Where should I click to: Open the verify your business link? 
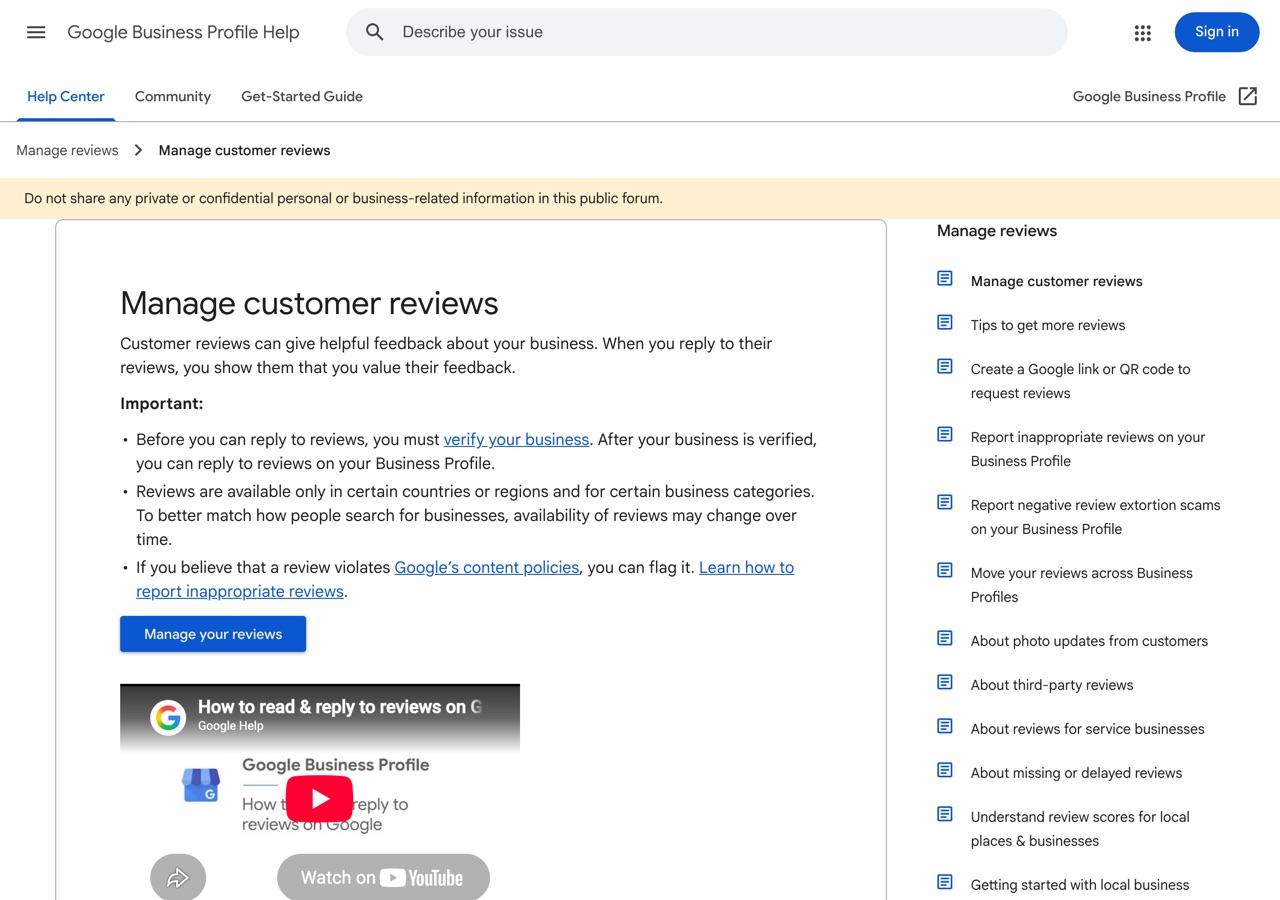[516, 439]
